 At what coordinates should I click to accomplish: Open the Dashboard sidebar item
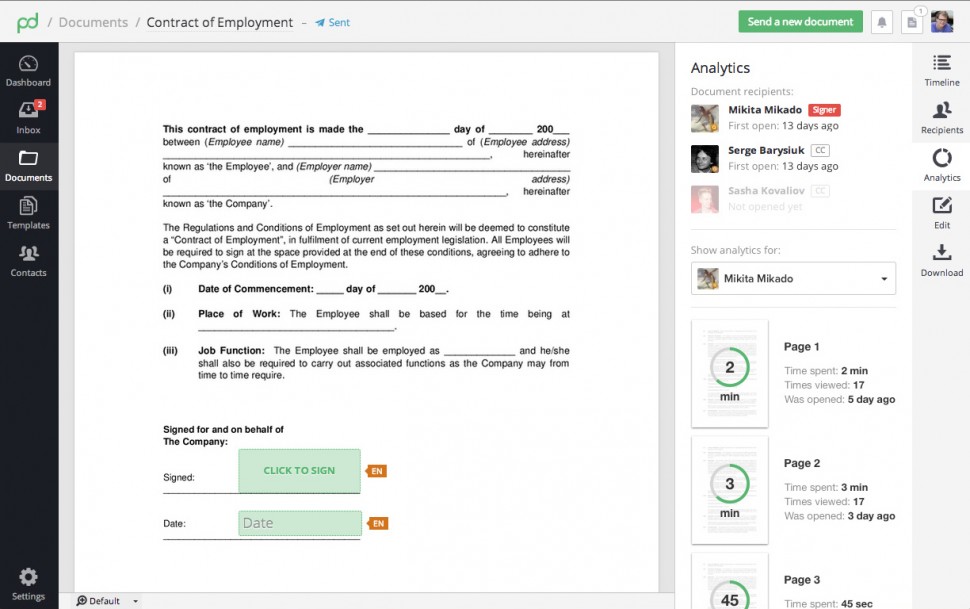(x=28, y=71)
